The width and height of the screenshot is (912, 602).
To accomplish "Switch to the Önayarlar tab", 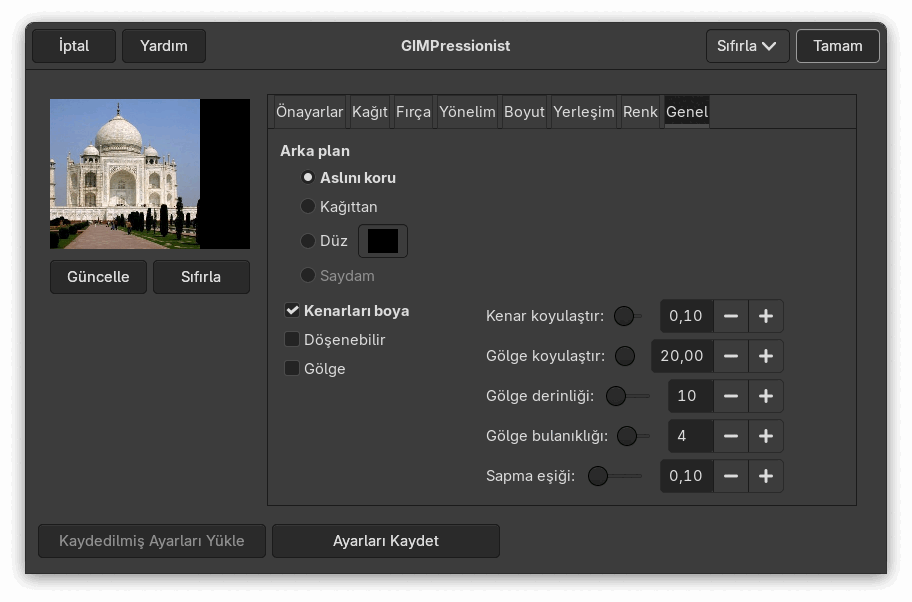I will (x=309, y=112).
